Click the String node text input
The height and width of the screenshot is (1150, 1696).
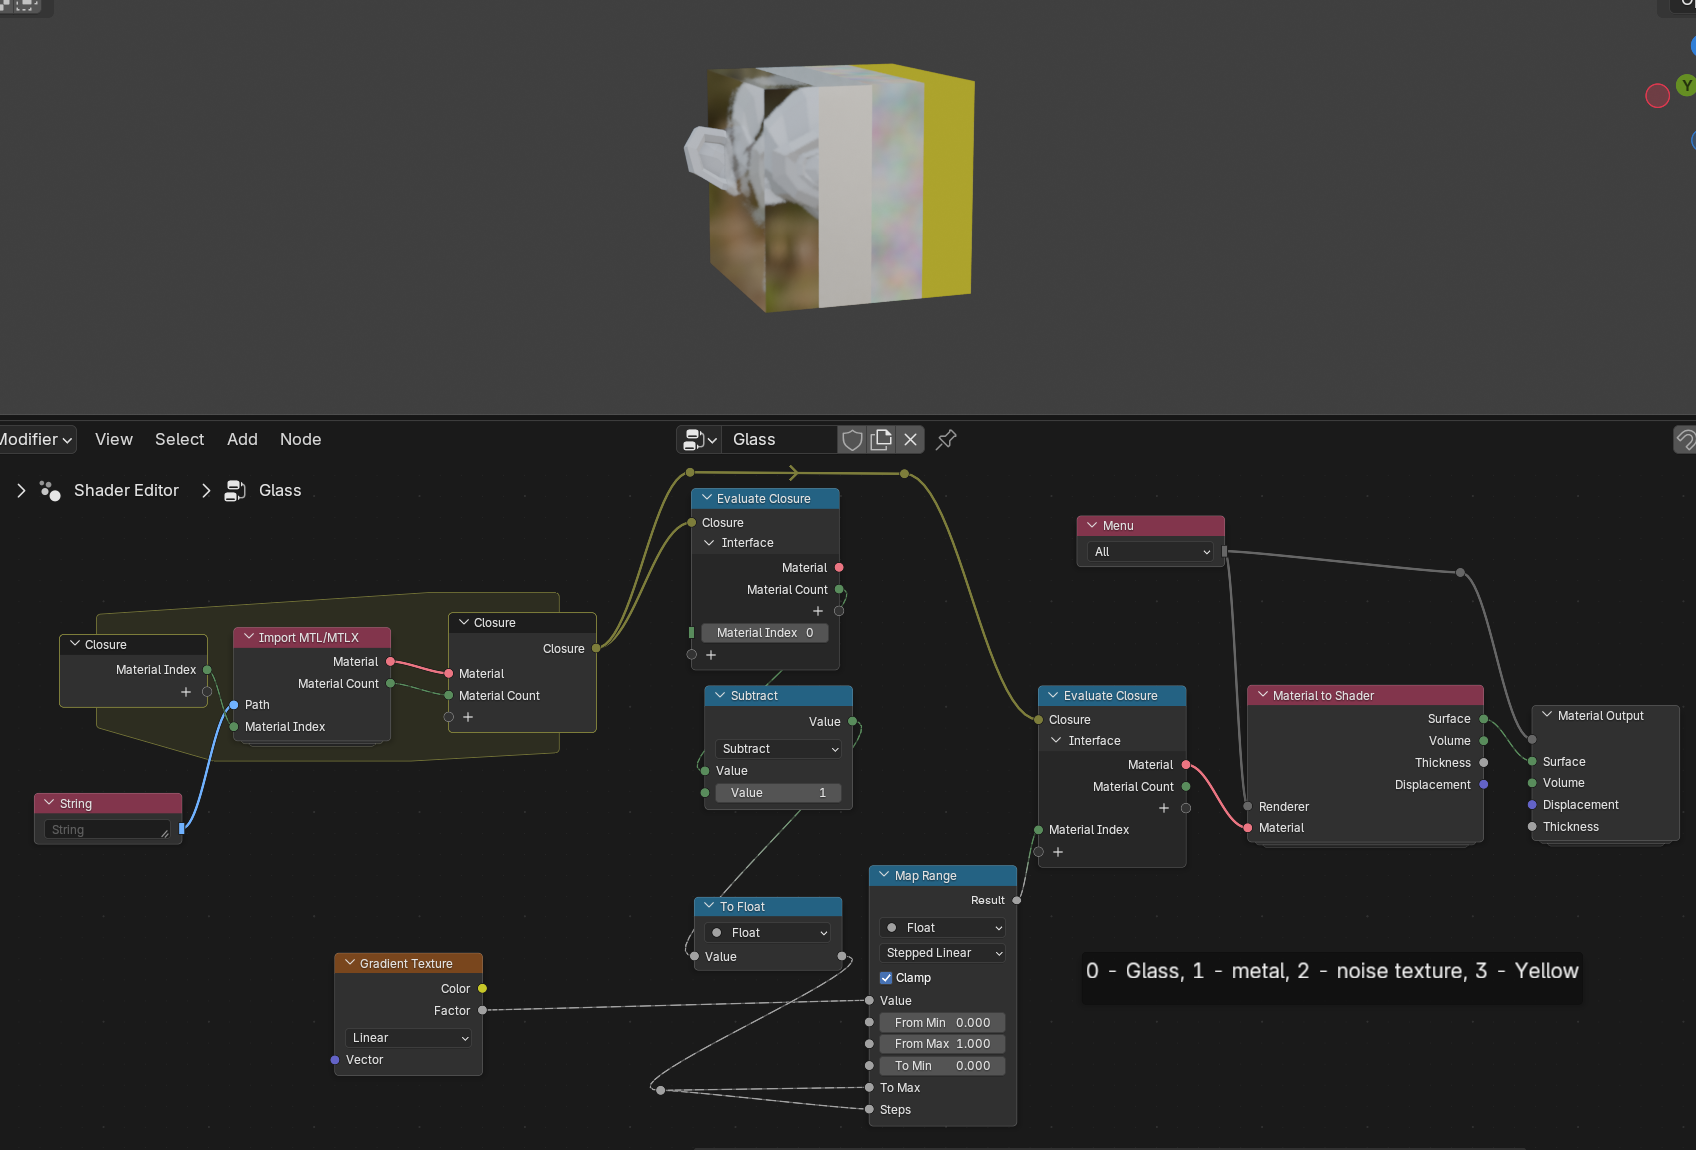coord(107,830)
